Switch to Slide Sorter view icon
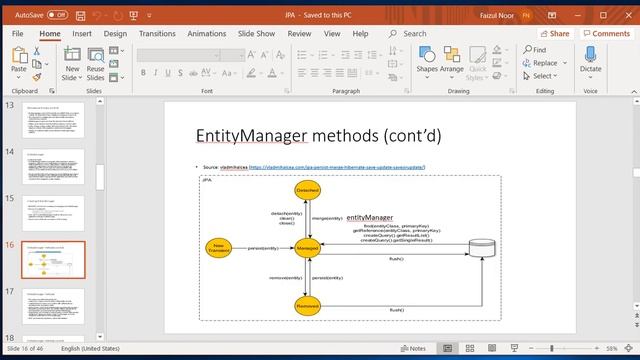Viewport: 640px width, 360px height. point(470,348)
